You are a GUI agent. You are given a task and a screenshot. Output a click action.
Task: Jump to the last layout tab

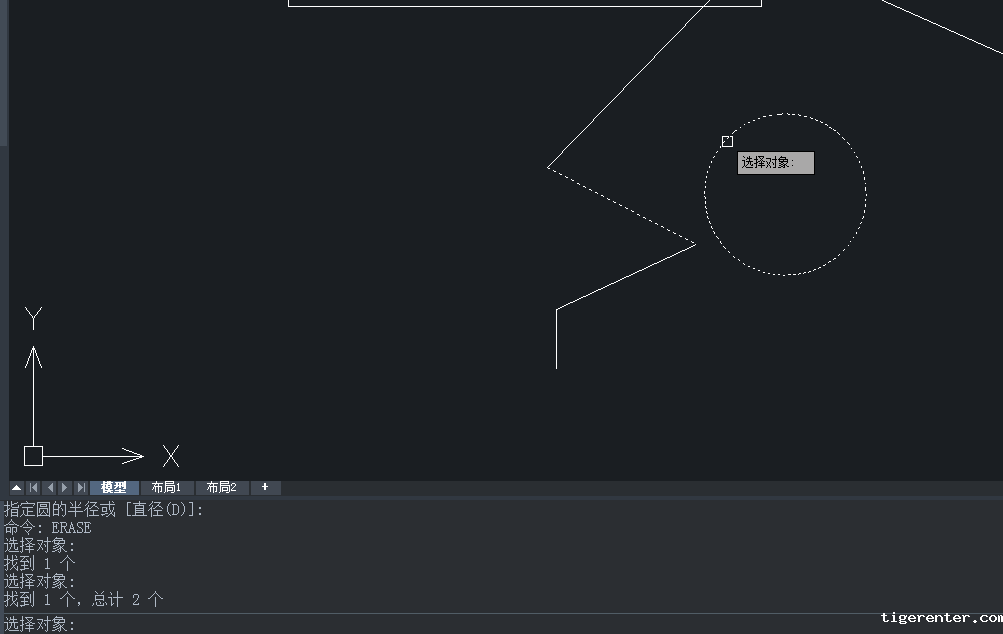point(81,488)
